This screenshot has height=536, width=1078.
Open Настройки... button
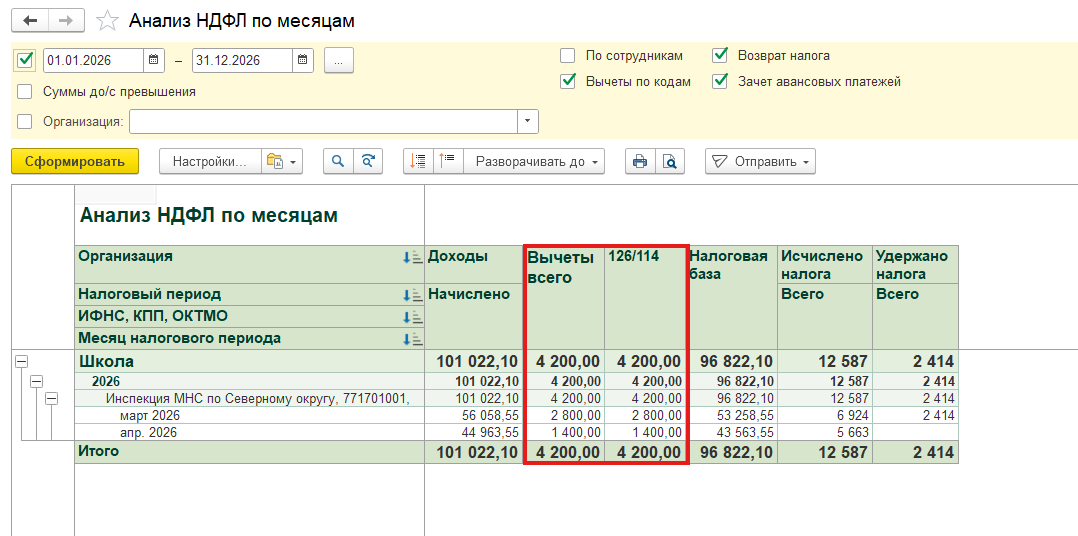click(210, 161)
